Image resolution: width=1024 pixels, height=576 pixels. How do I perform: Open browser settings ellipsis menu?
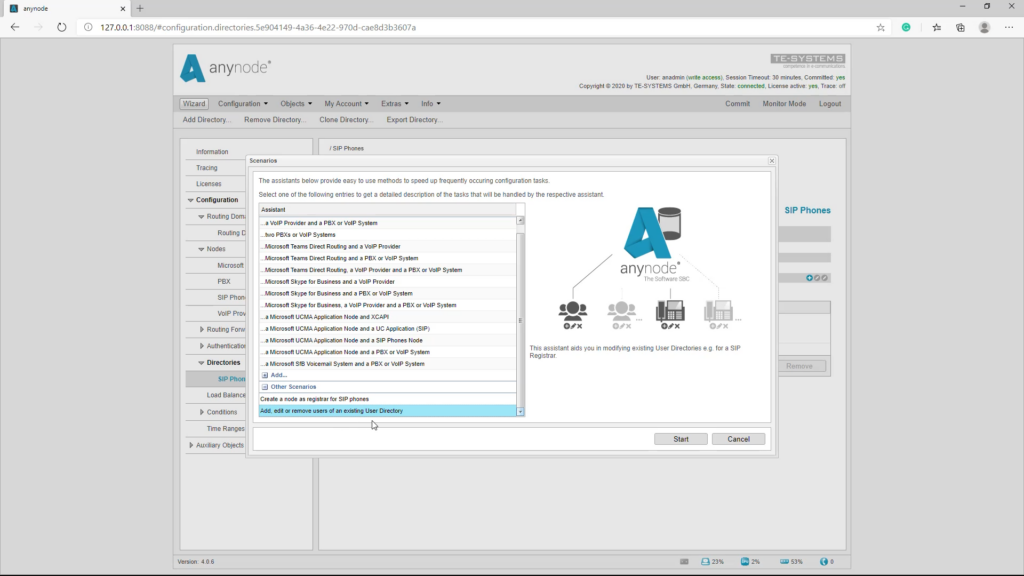pyautogui.click(x=1009, y=27)
